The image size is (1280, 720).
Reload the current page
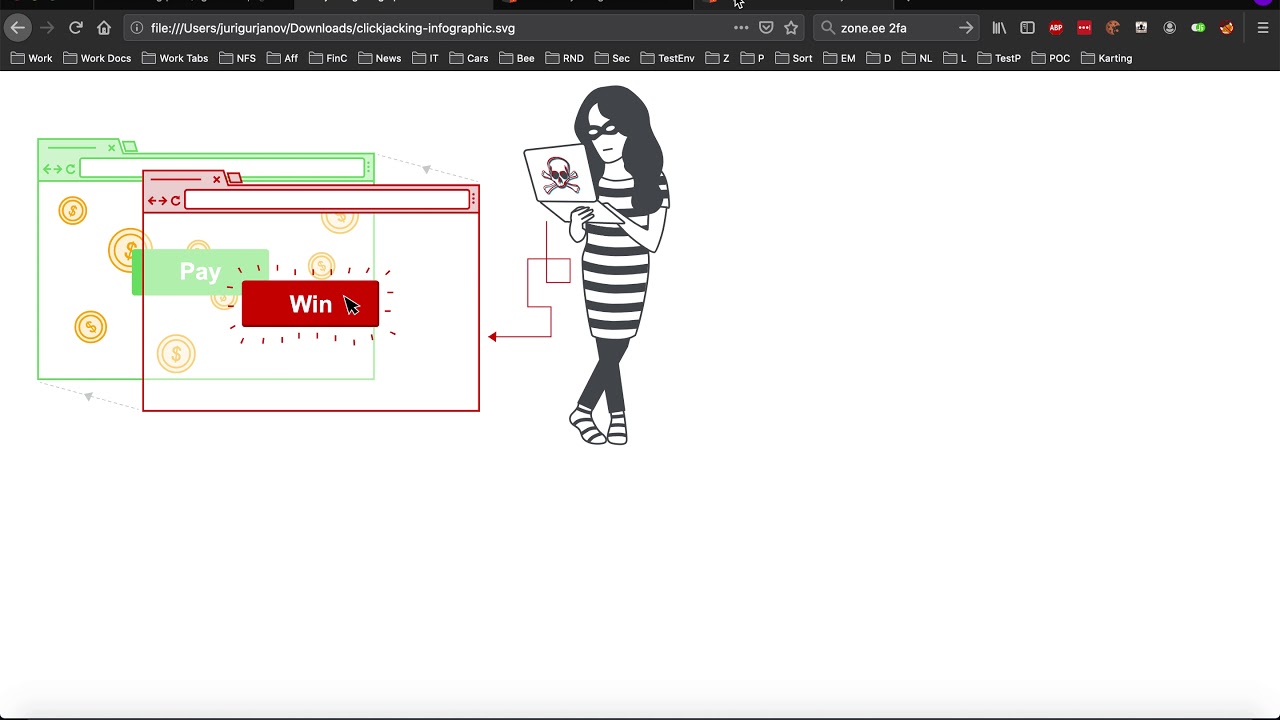75,28
